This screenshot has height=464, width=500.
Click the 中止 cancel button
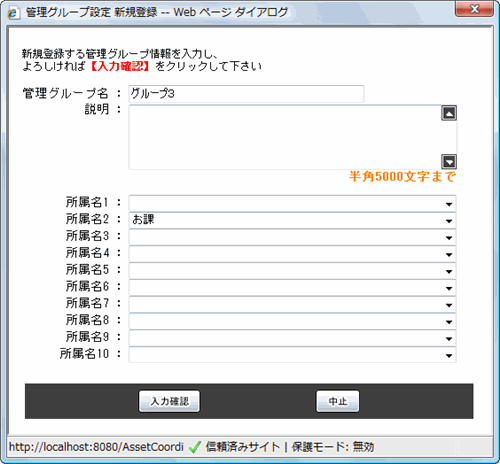coord(338,401)
